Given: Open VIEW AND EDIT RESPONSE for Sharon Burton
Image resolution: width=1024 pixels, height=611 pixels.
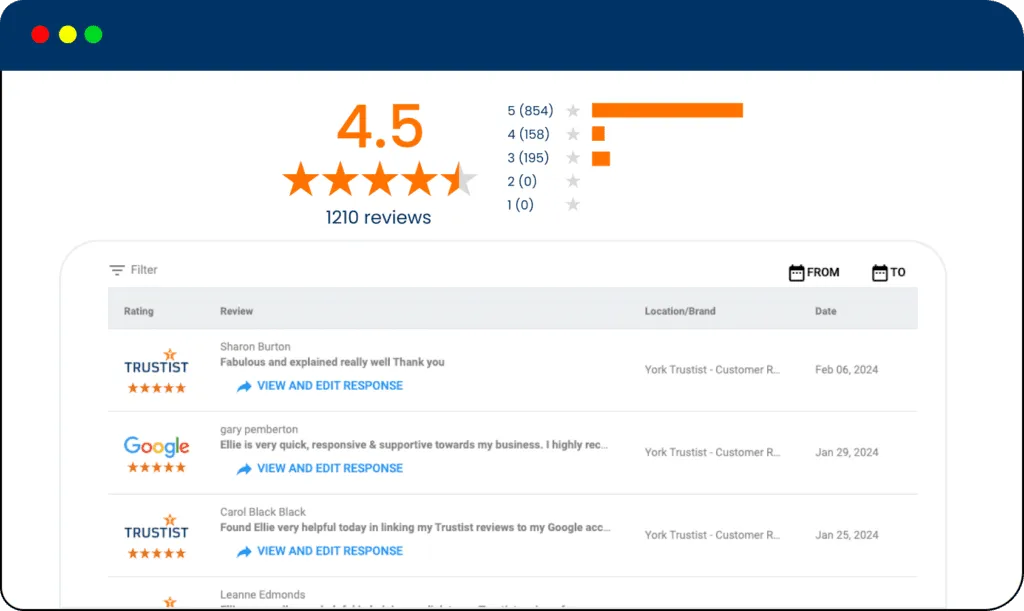Looking at the screenshot, I should point(330,386).
